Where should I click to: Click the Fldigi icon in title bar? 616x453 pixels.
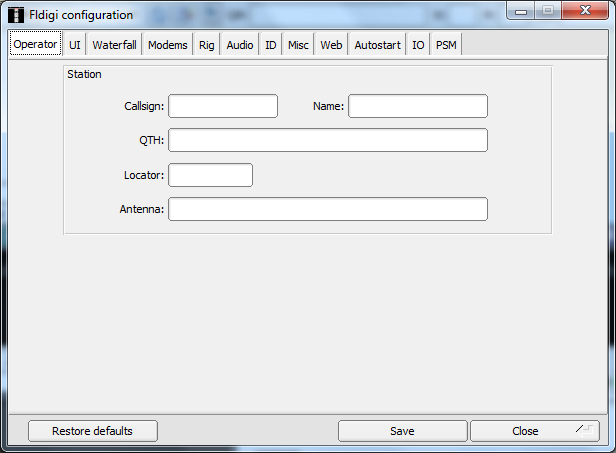coord(16,14)
